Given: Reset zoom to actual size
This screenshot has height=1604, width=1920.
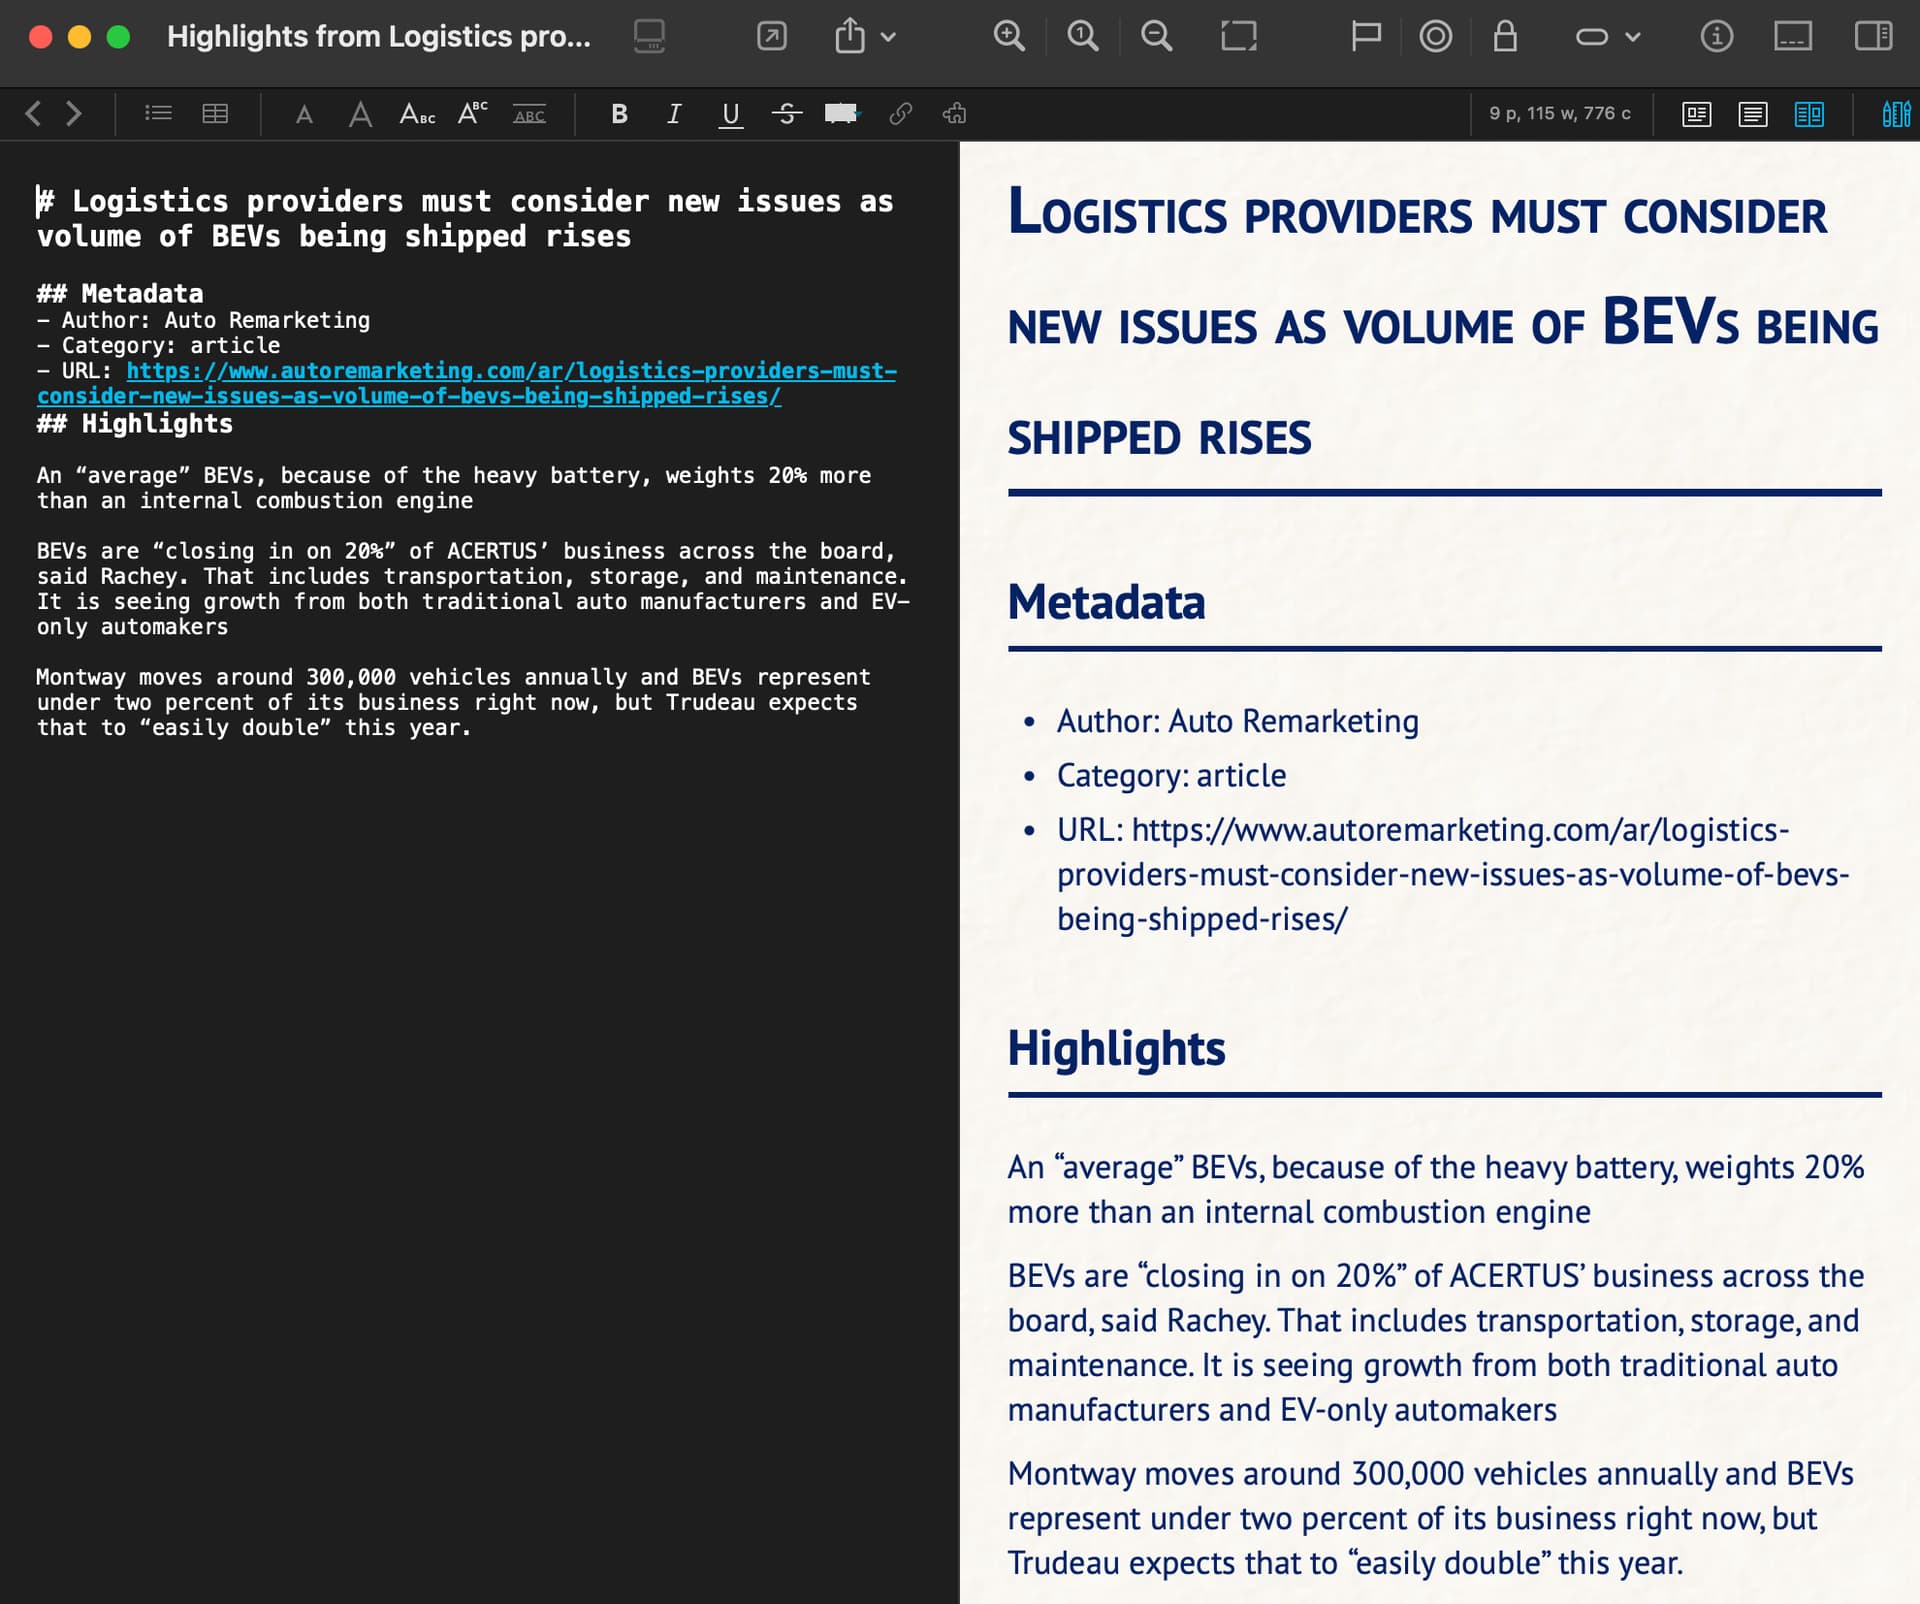Looking at the screenshot, I should tap(1082, 37).
